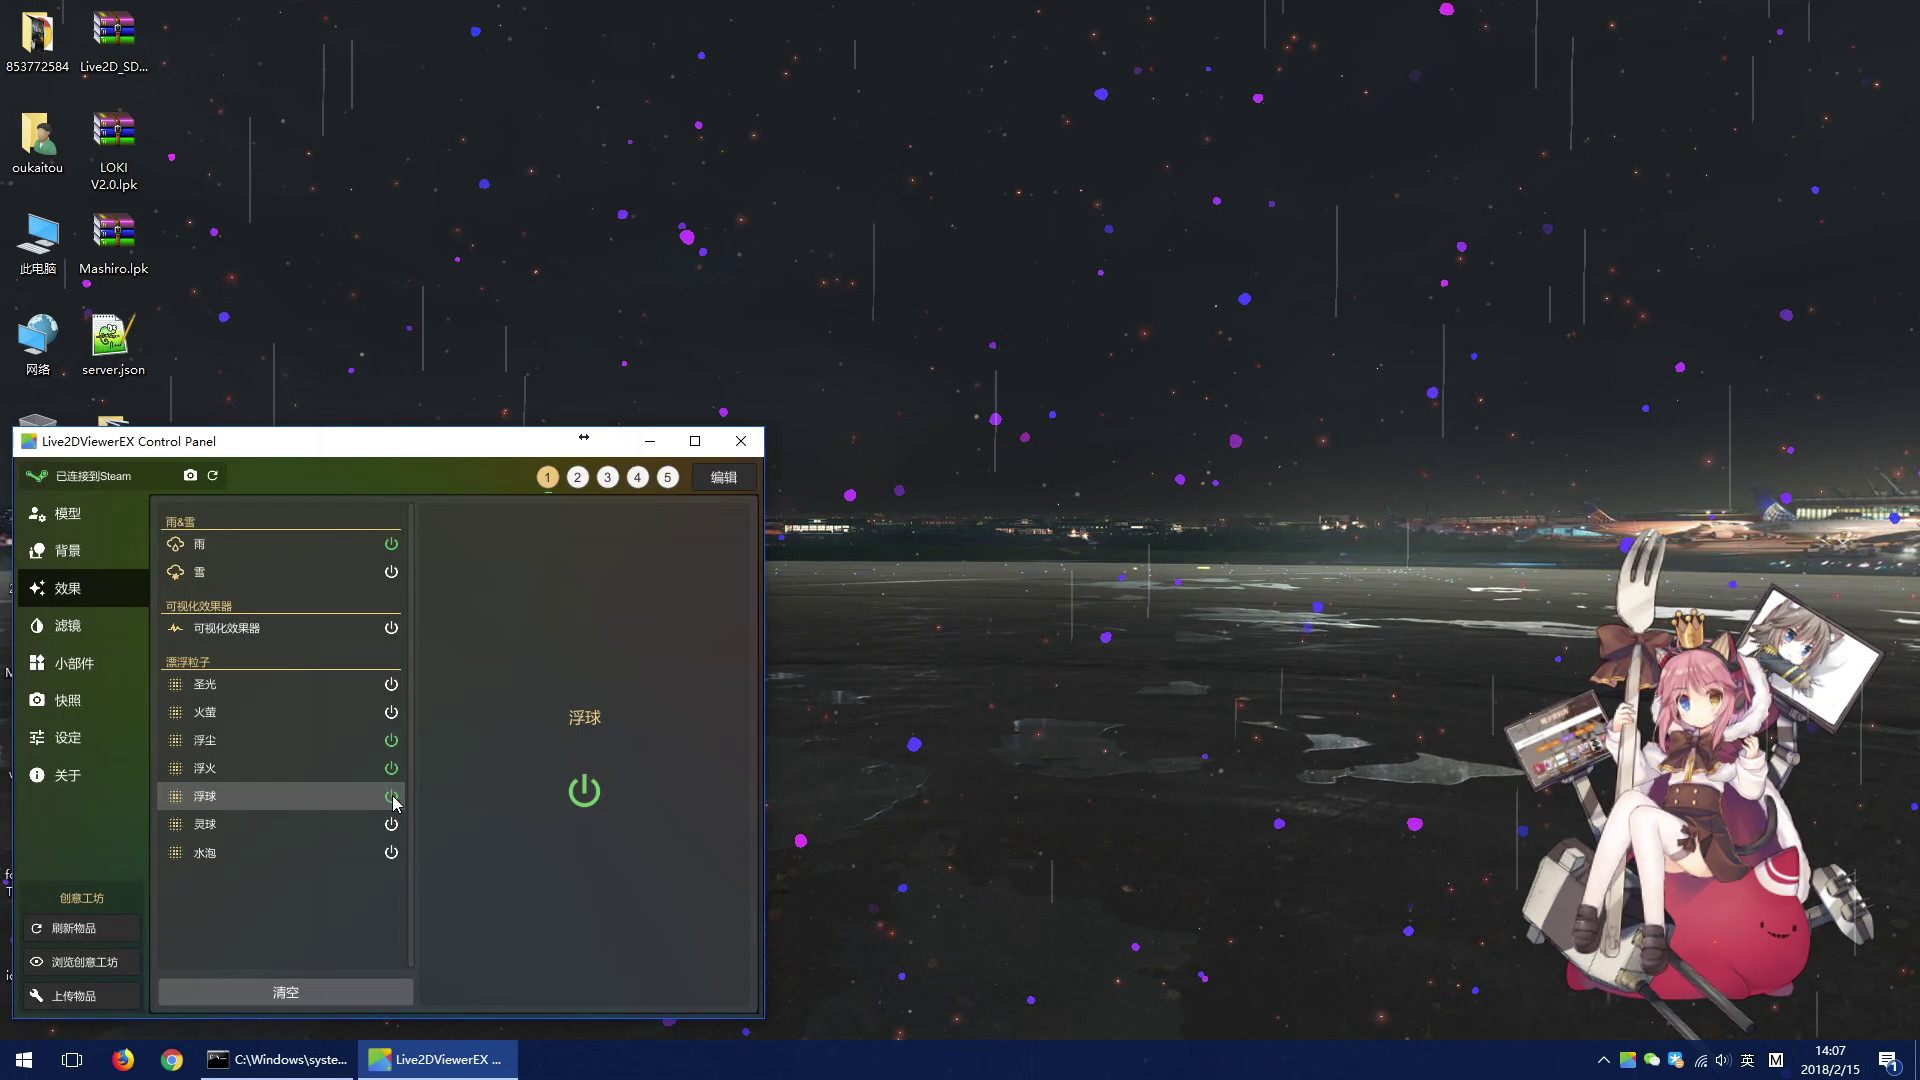Disable the 浮尘 floating dust particle effect
The image size is (1920, 1080).
(x=391, y=740)
